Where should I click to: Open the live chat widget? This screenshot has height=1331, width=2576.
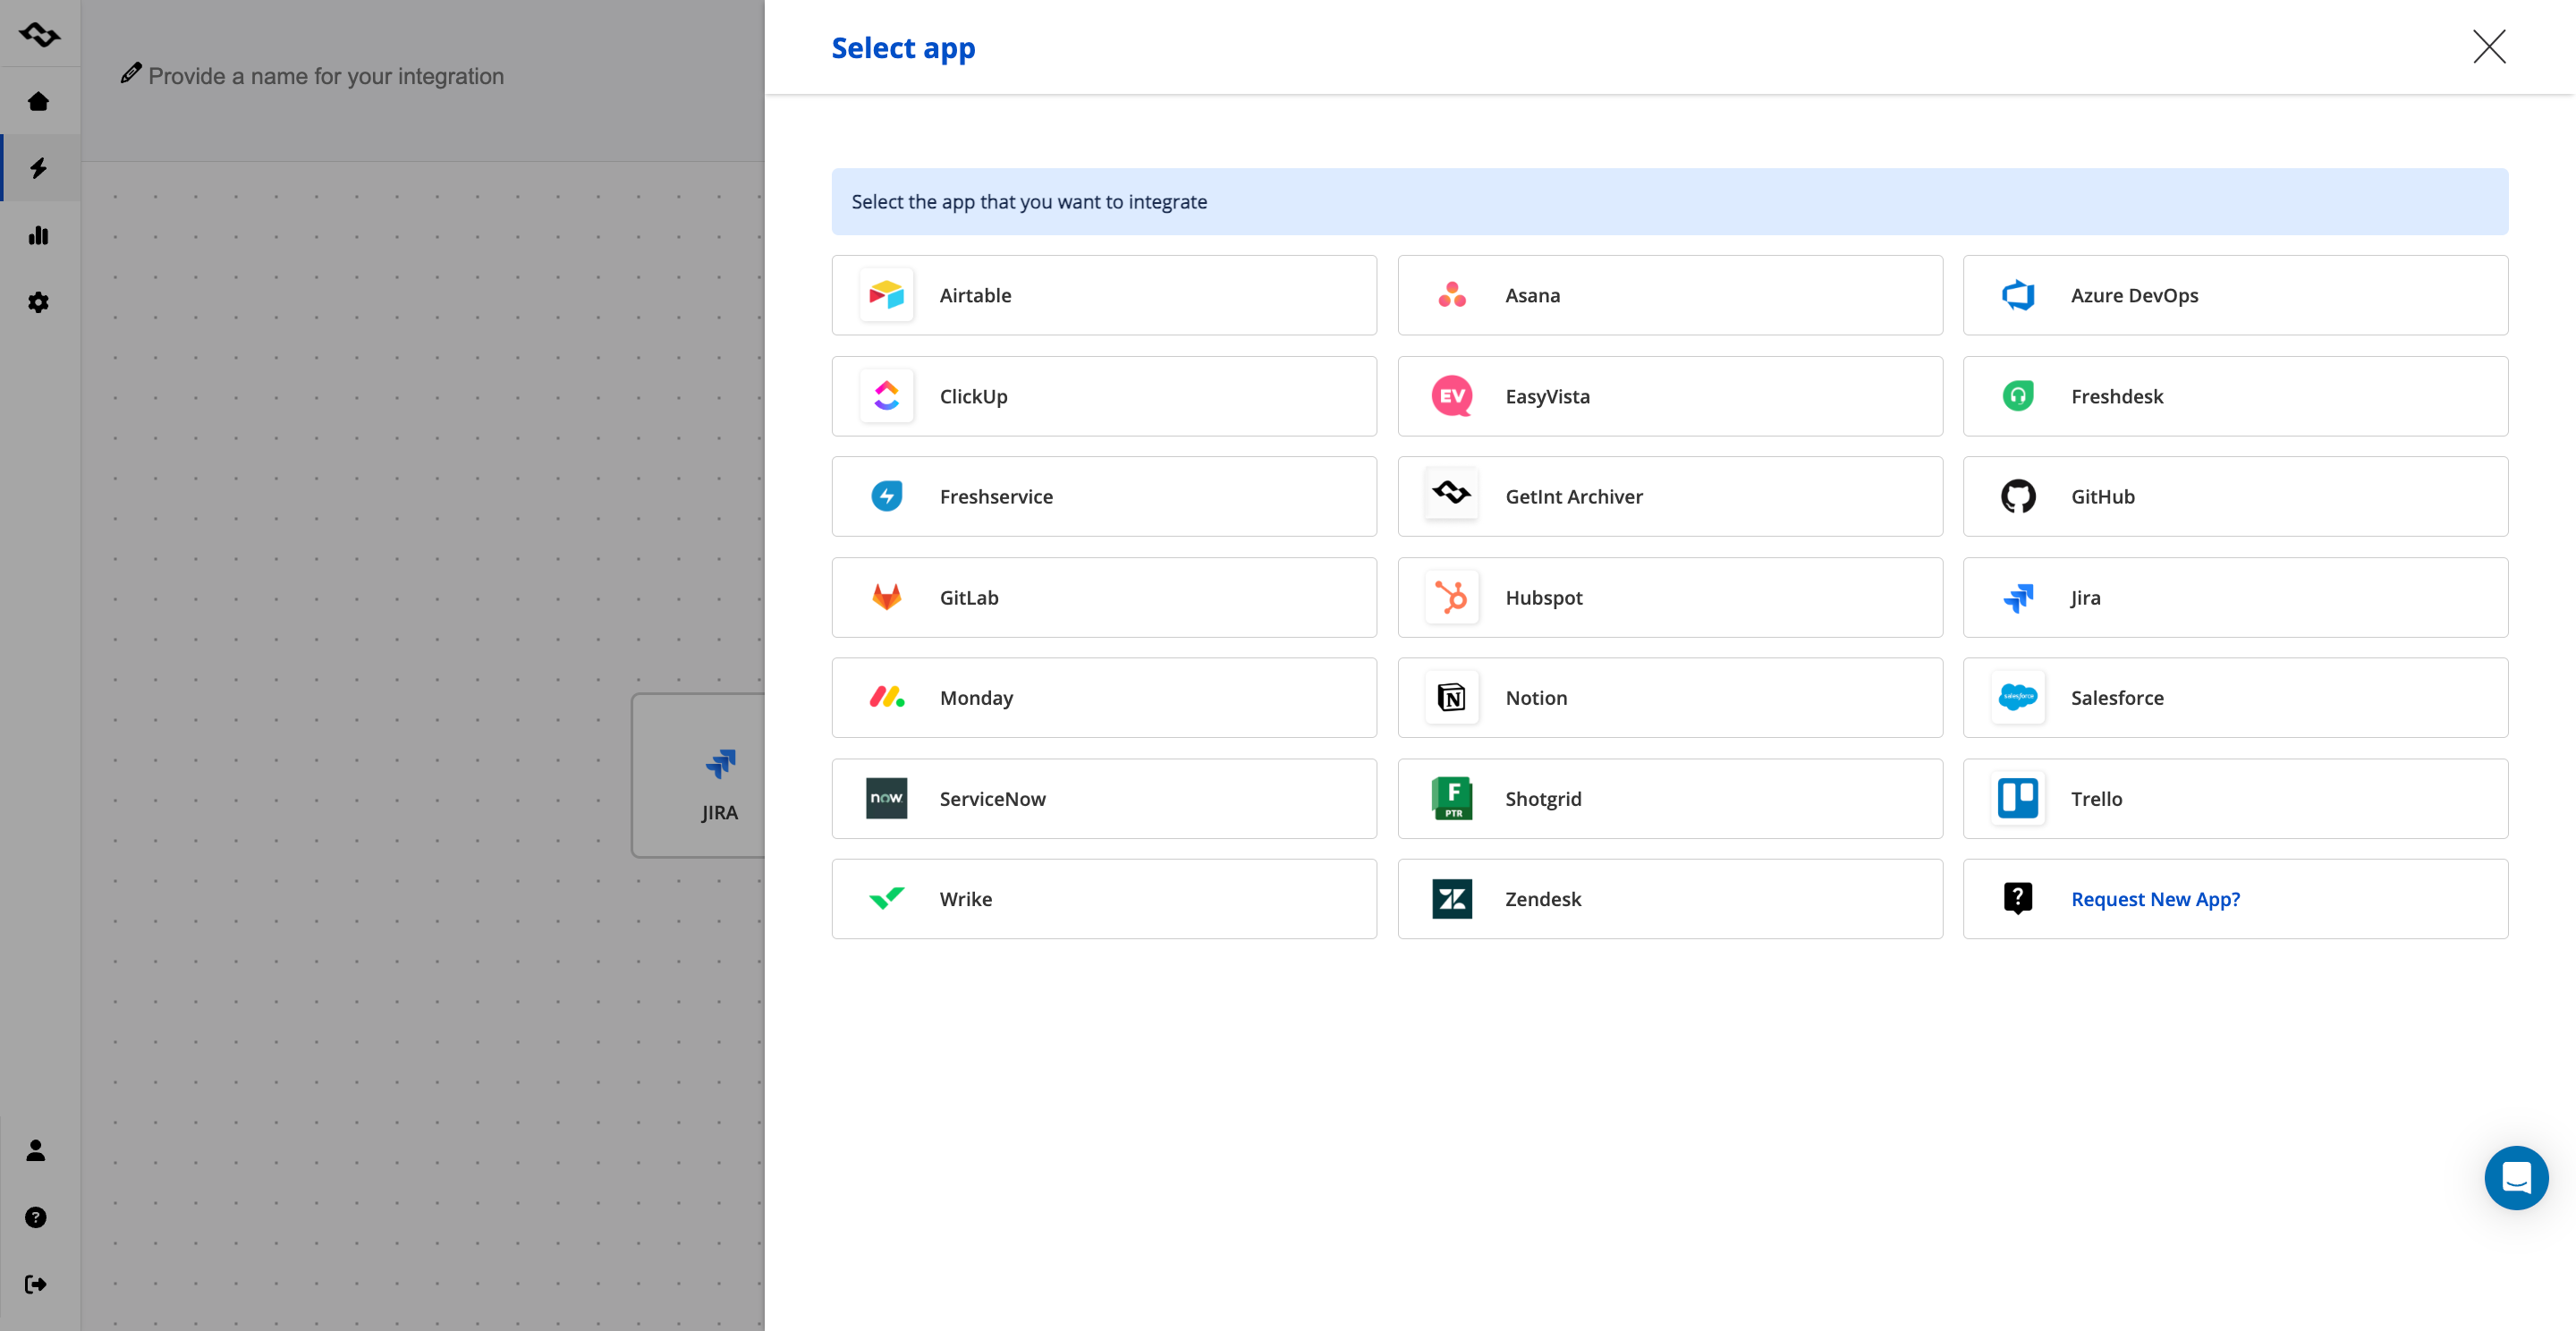tap(2516, 1177)
